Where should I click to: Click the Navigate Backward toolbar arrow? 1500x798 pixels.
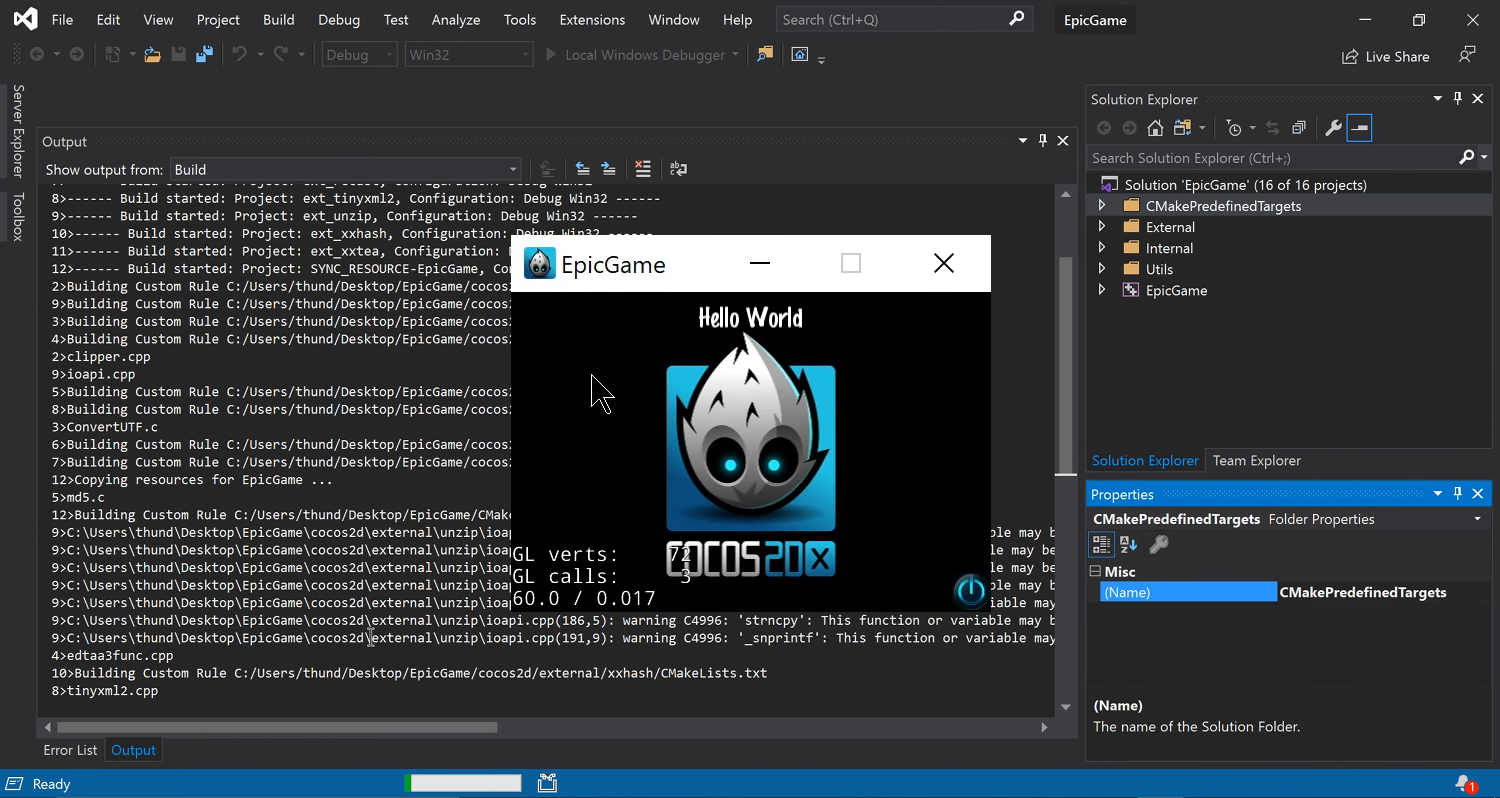pyautogui.click(x=37, y=55)
